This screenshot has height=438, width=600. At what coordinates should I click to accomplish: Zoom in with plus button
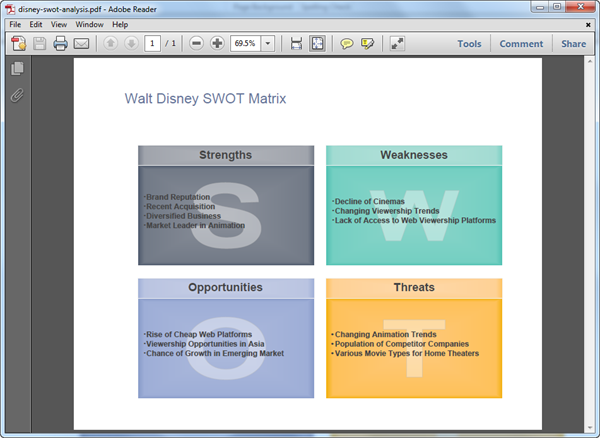[x=217, y=43]
